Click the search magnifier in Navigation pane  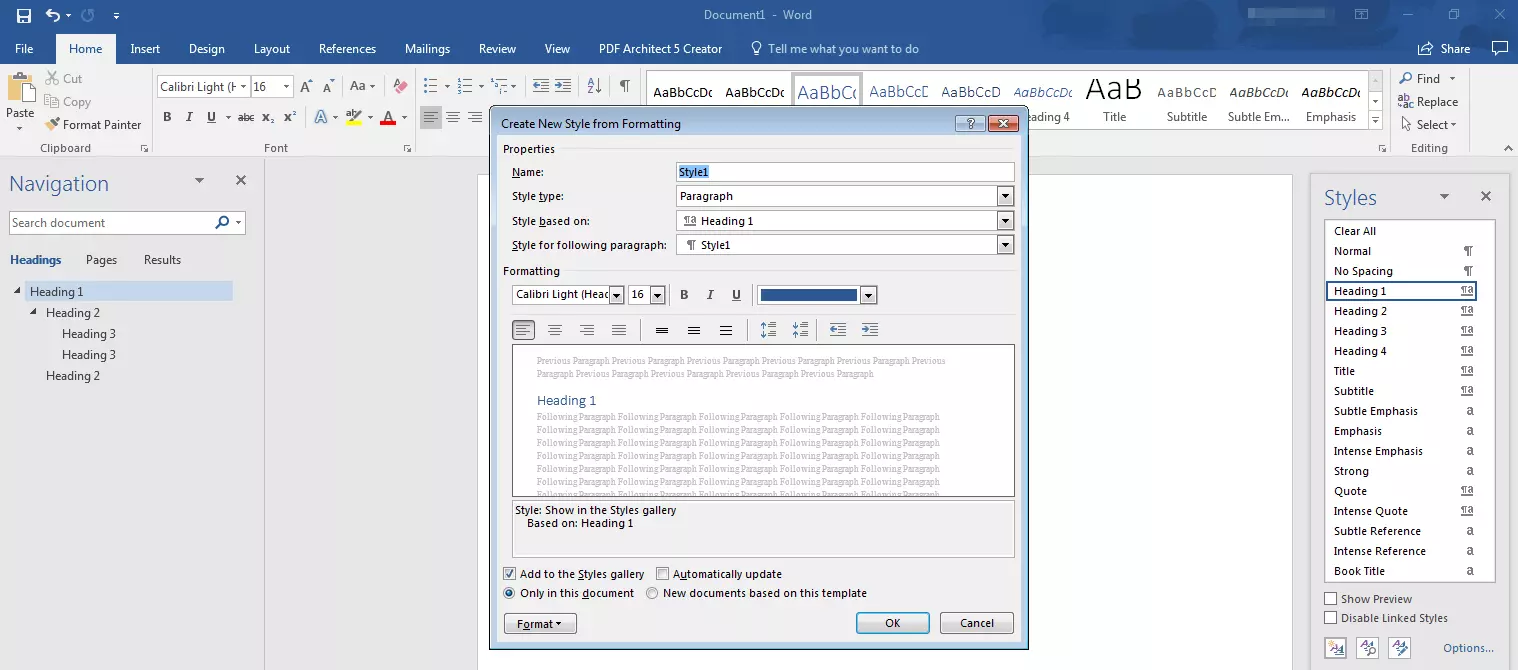[x=222, y=223]
